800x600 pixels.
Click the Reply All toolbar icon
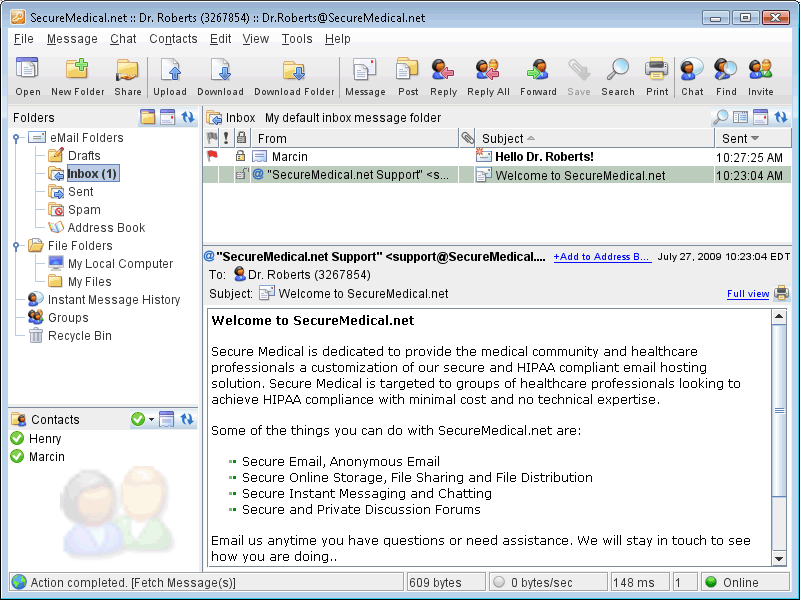[487, 70]
